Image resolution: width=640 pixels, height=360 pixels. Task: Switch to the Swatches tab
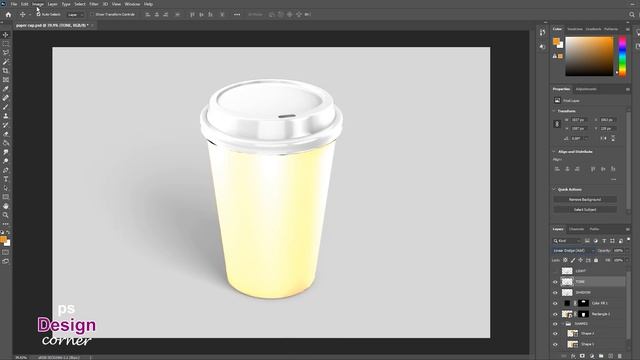tap(575, 29)
